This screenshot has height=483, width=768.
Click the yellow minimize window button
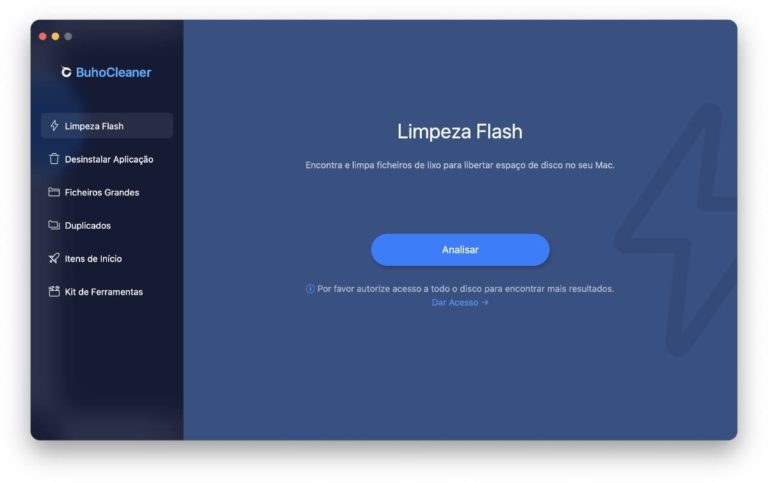pos(55,36)
